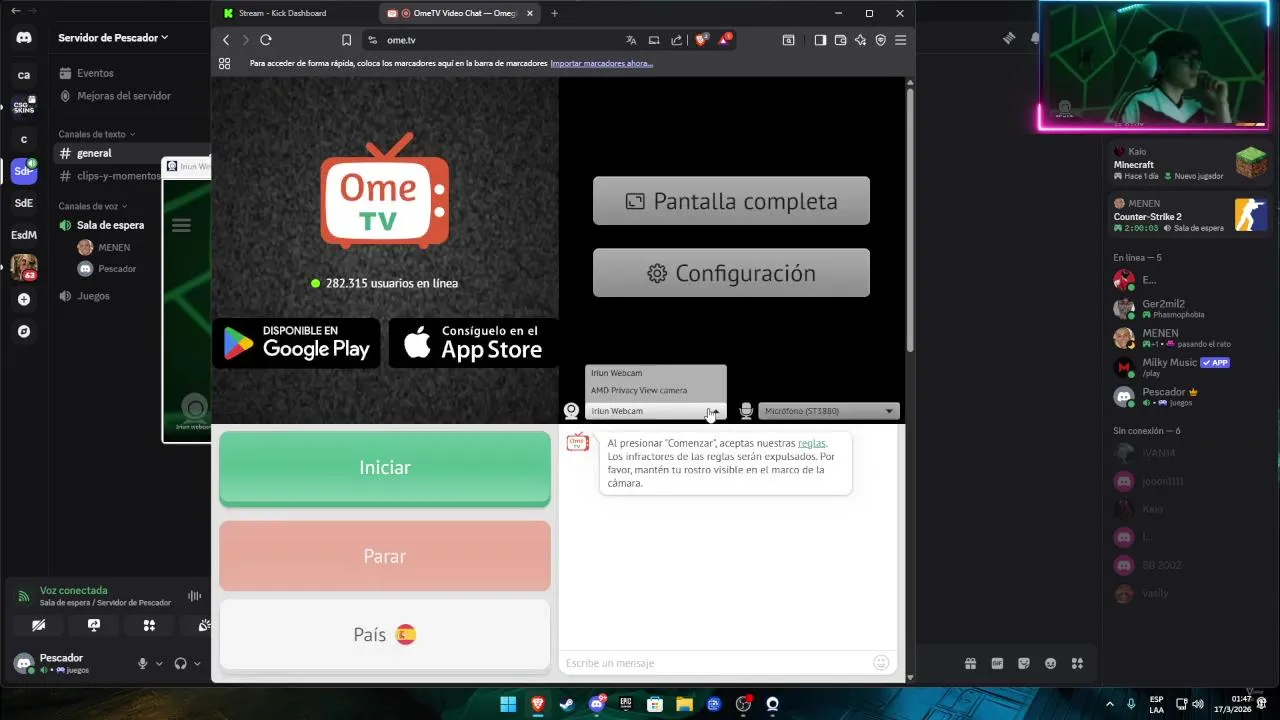Select País with Spain flag
The height and width of the screenshot is (720, 1280).
[x=385, y=634]
